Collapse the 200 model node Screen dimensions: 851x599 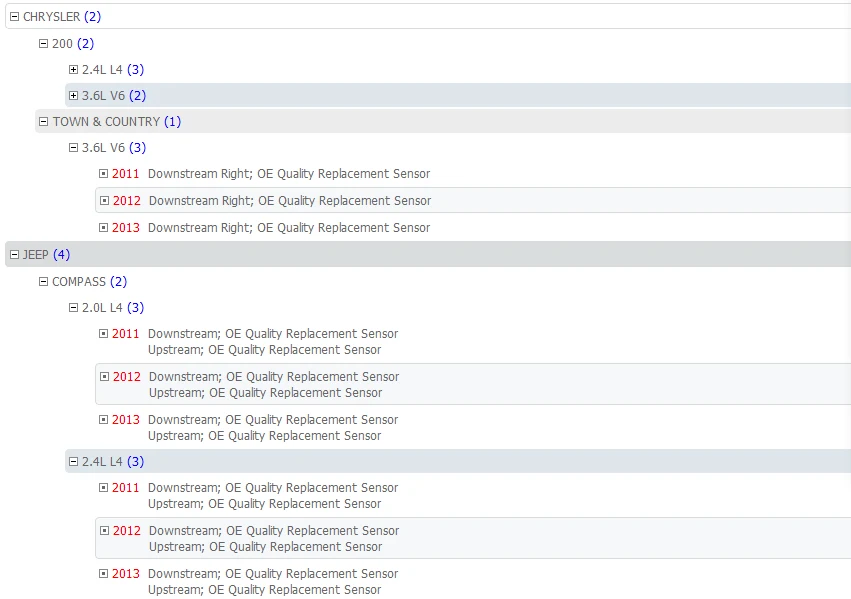(x=43, y=43)
